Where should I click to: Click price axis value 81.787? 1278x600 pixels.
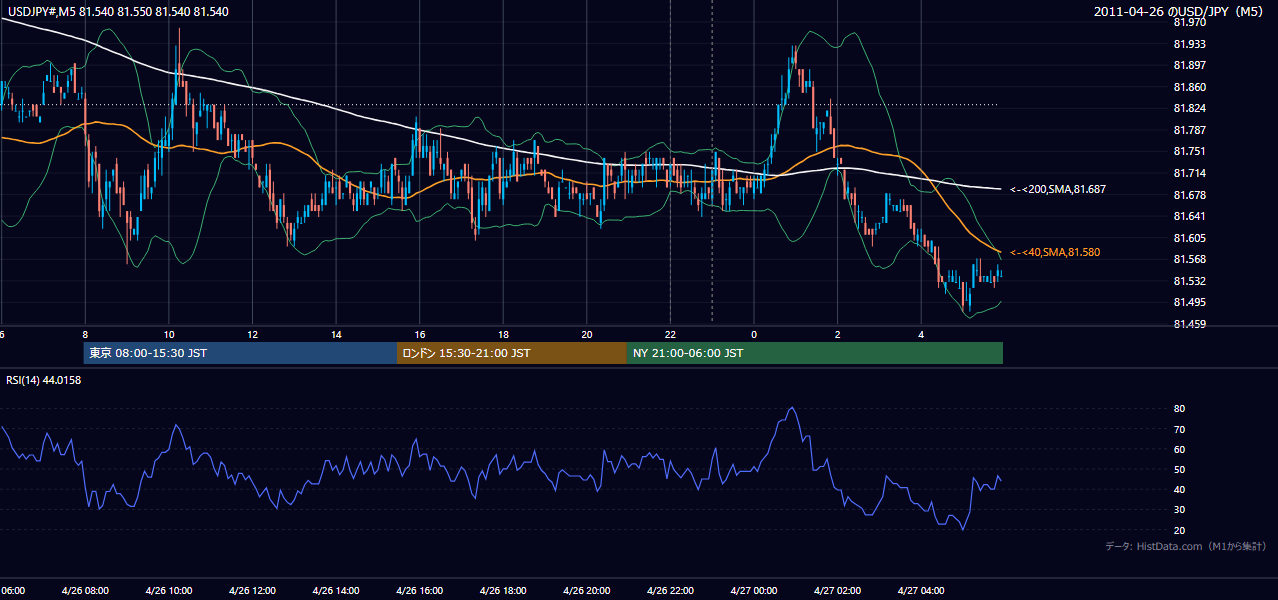pos(1189,130)
